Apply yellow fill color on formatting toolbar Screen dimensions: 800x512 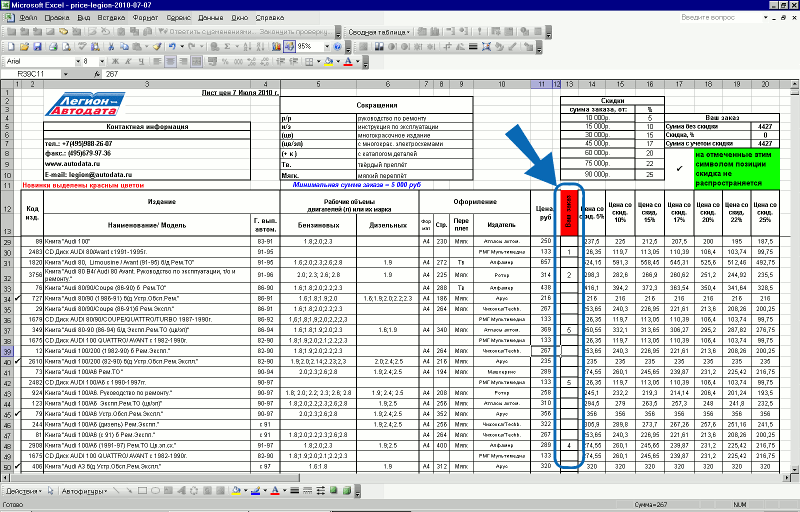tap(329, 61)
